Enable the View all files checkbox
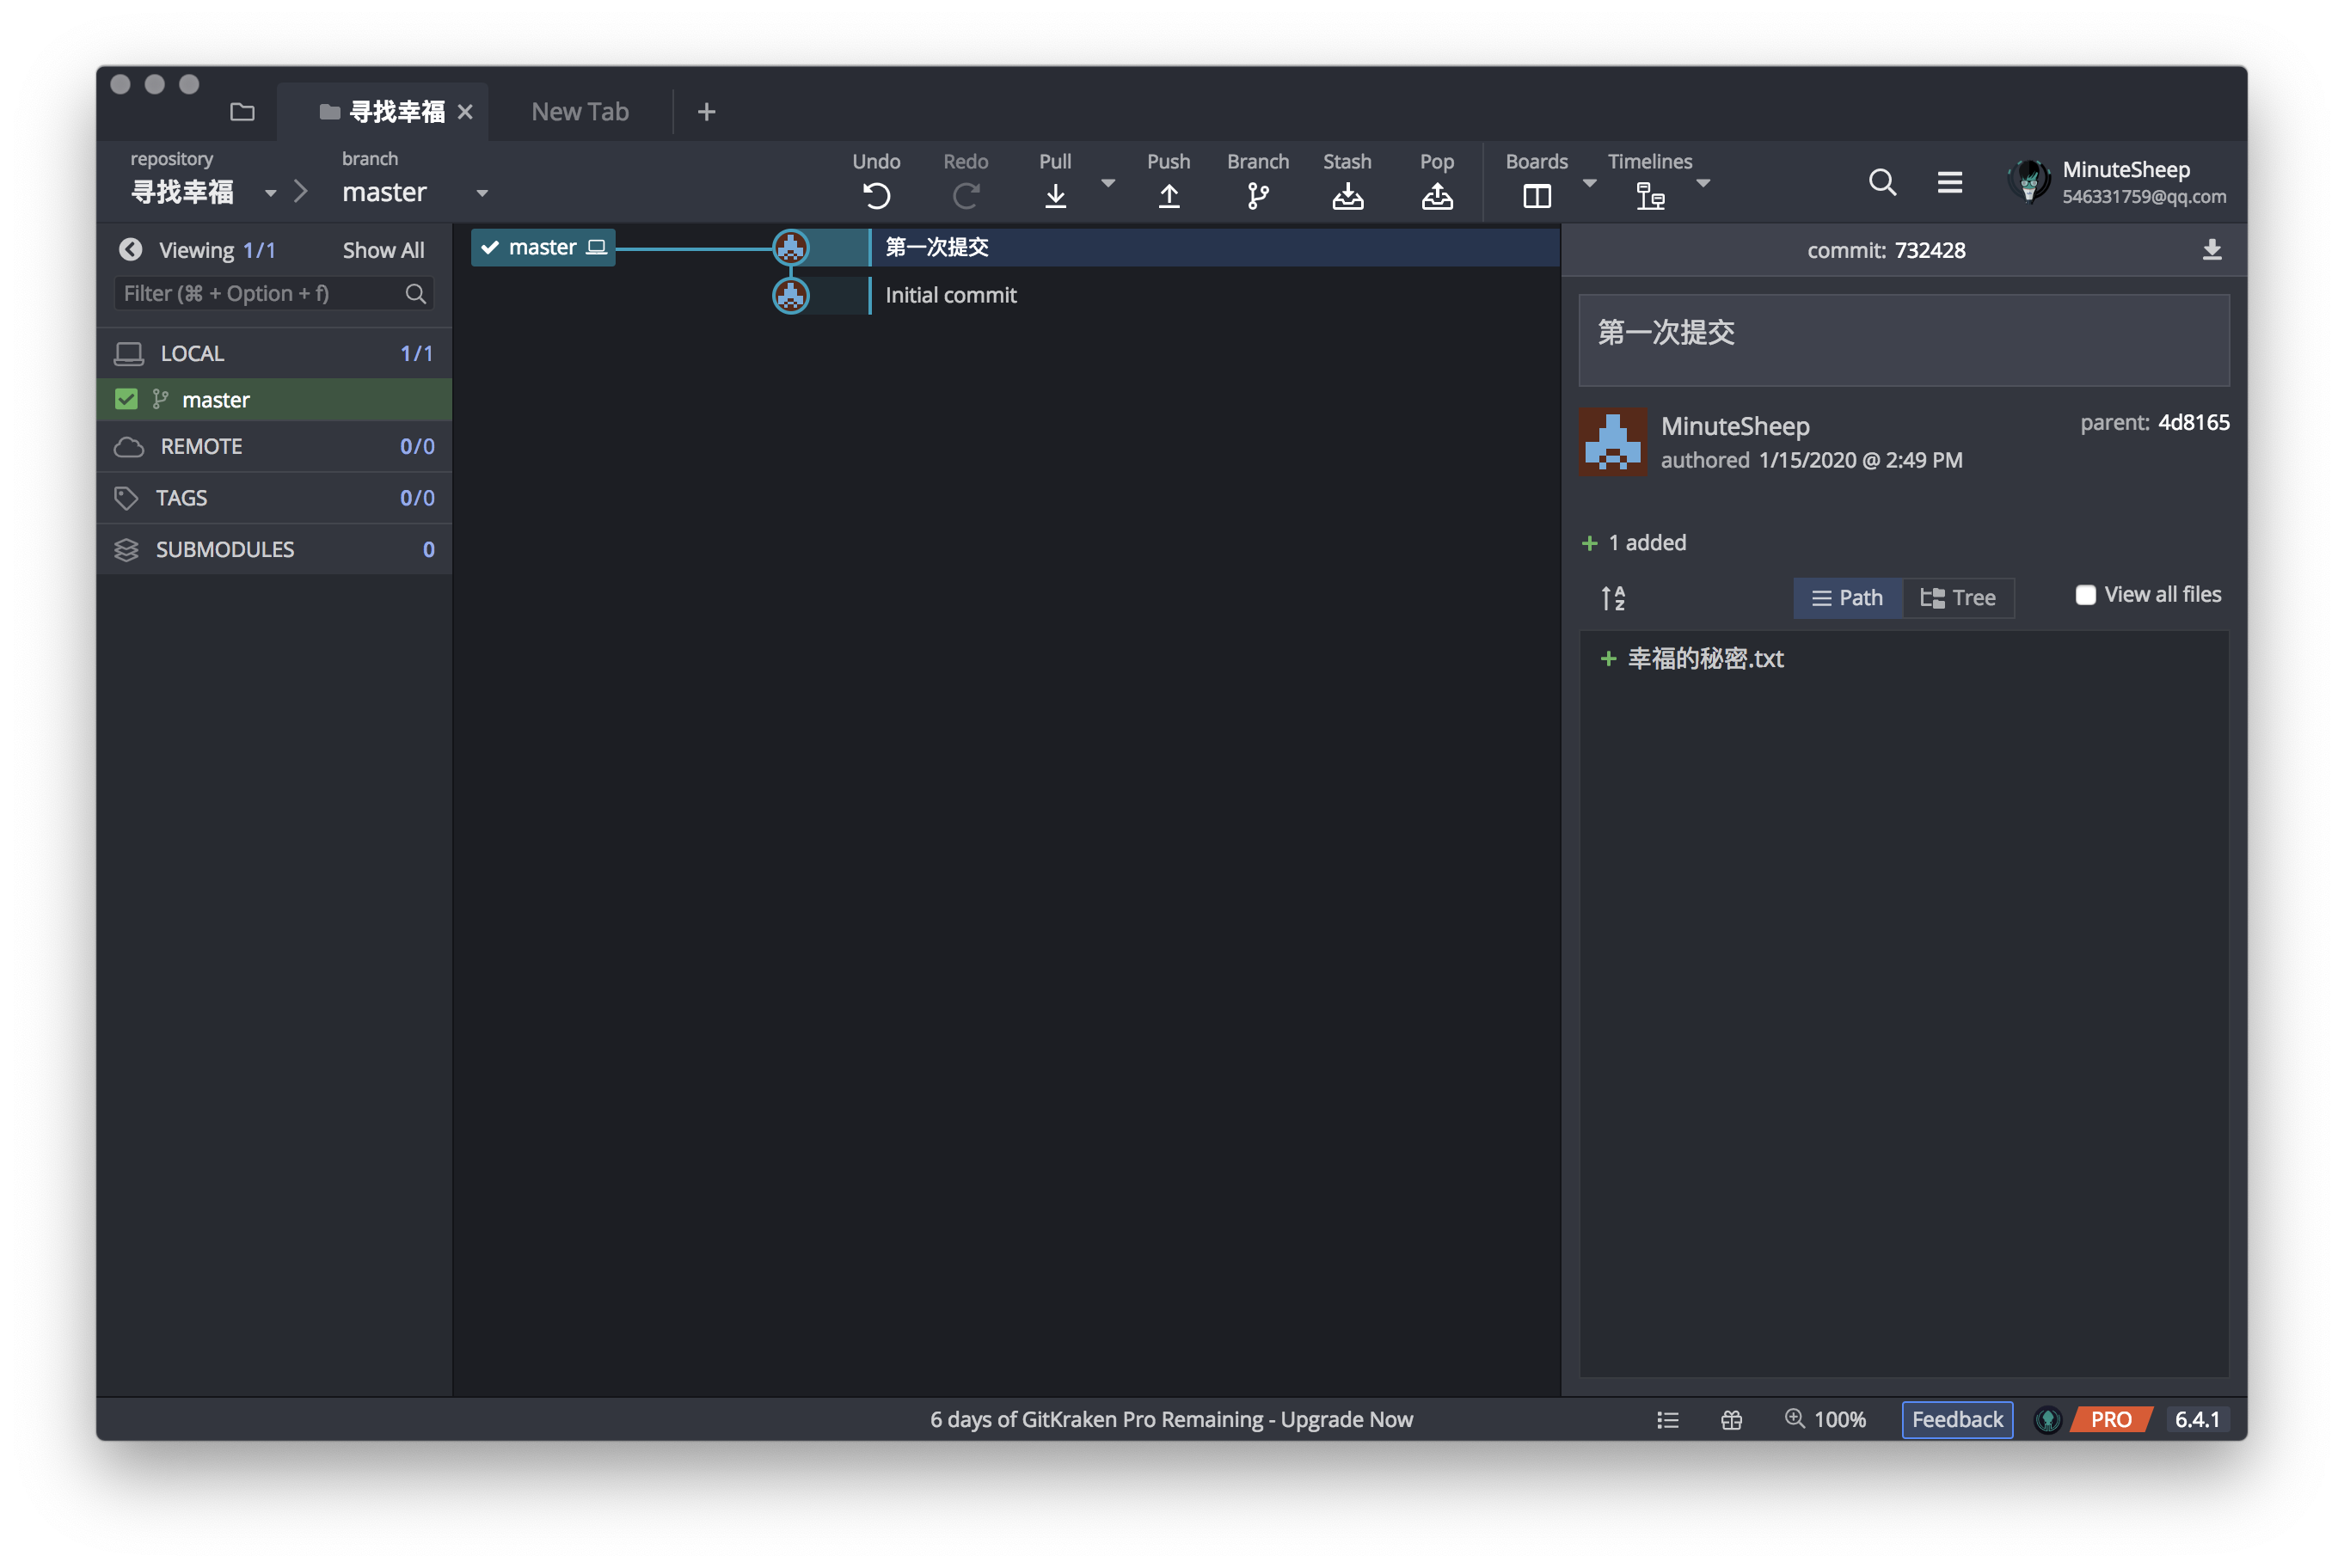Image resolution: width=2344 pixels, height=1568 pixels. 2085,595
